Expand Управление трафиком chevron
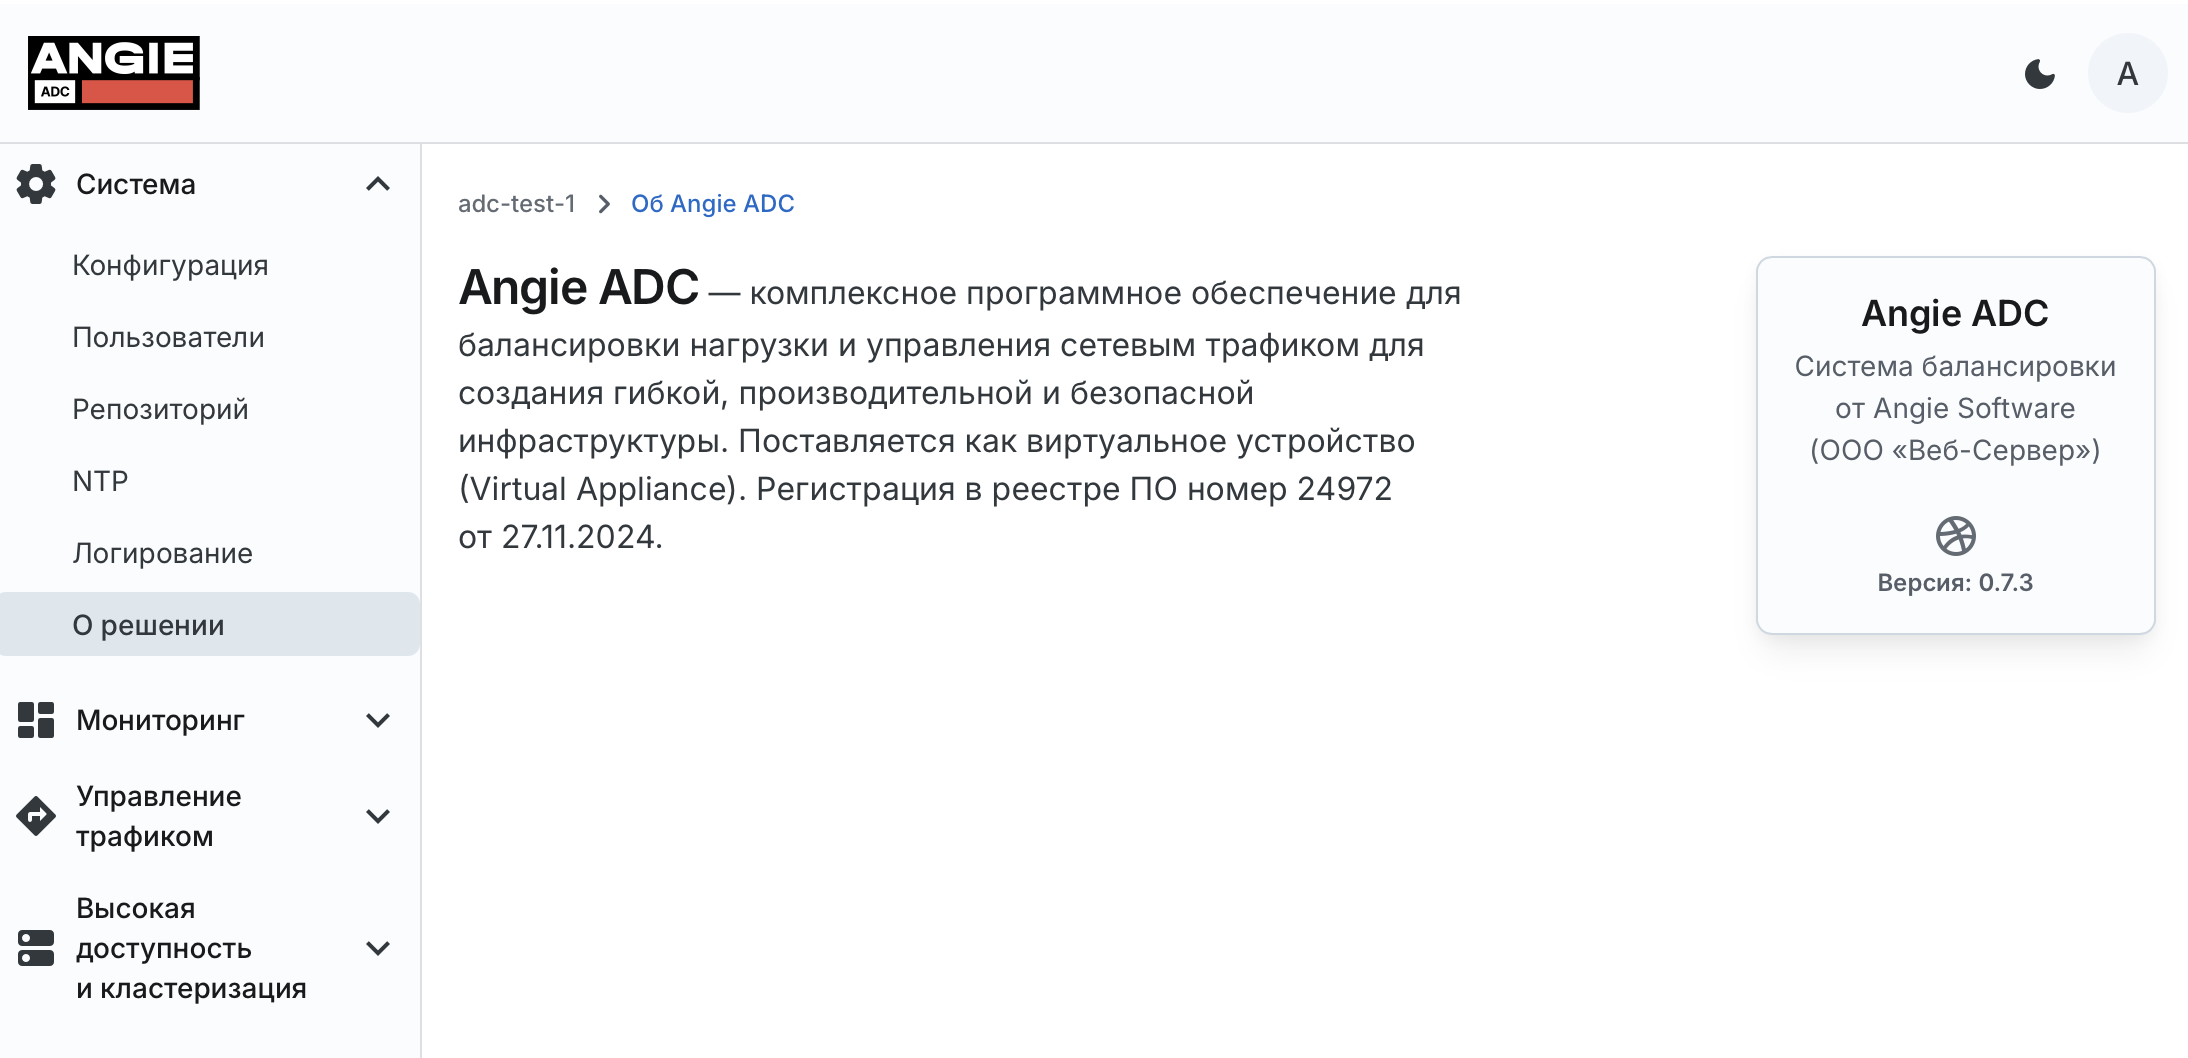 click(378, 816)
